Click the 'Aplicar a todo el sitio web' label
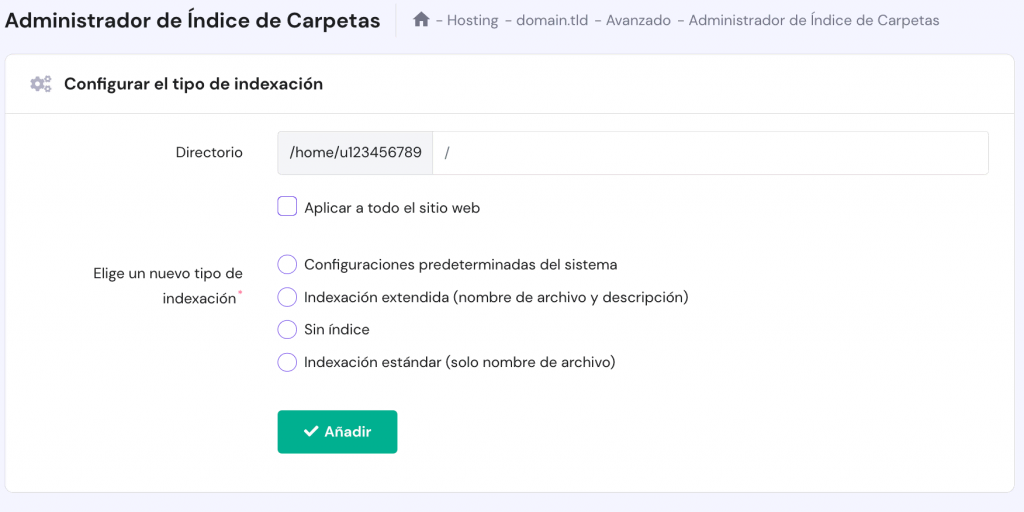 [x=392, y=208]
